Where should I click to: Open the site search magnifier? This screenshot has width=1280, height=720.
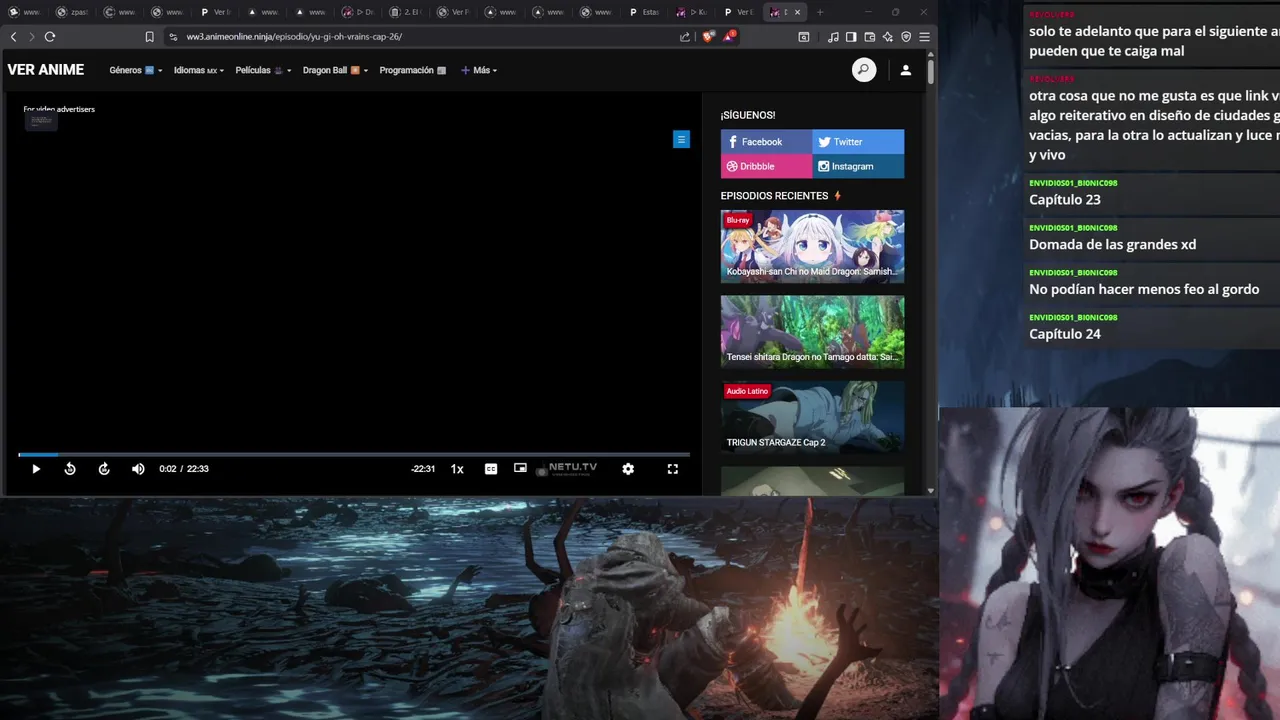point(864,70)
